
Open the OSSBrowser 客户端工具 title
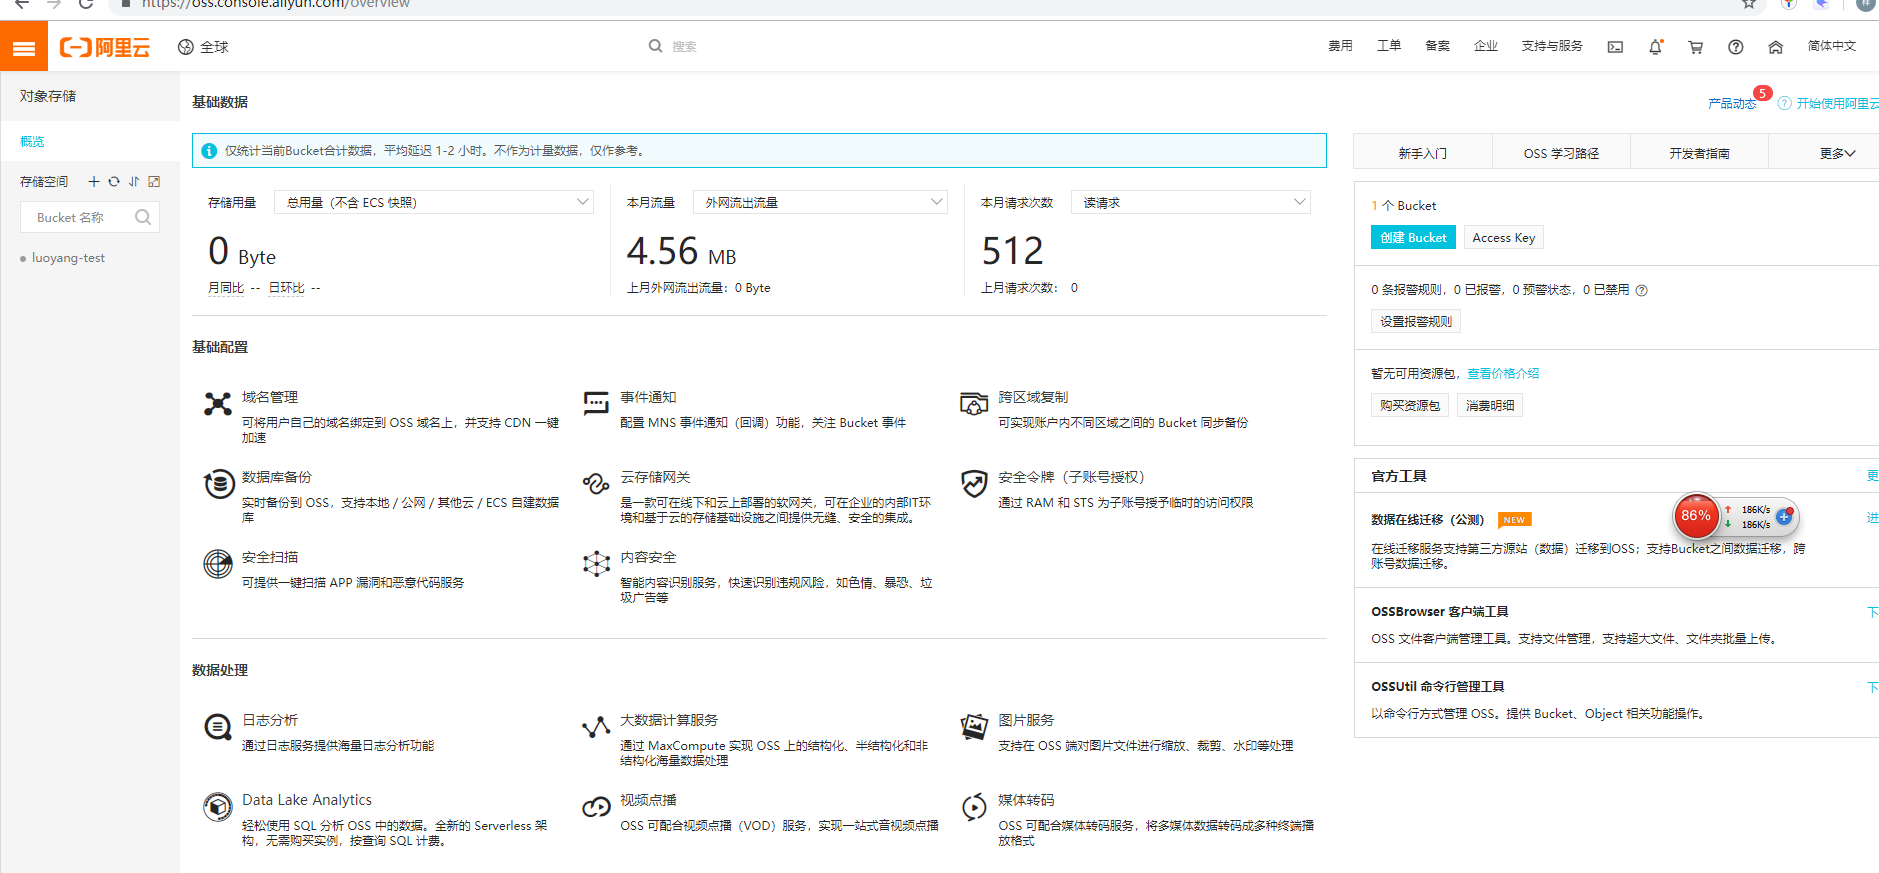tap(1439, 612)
